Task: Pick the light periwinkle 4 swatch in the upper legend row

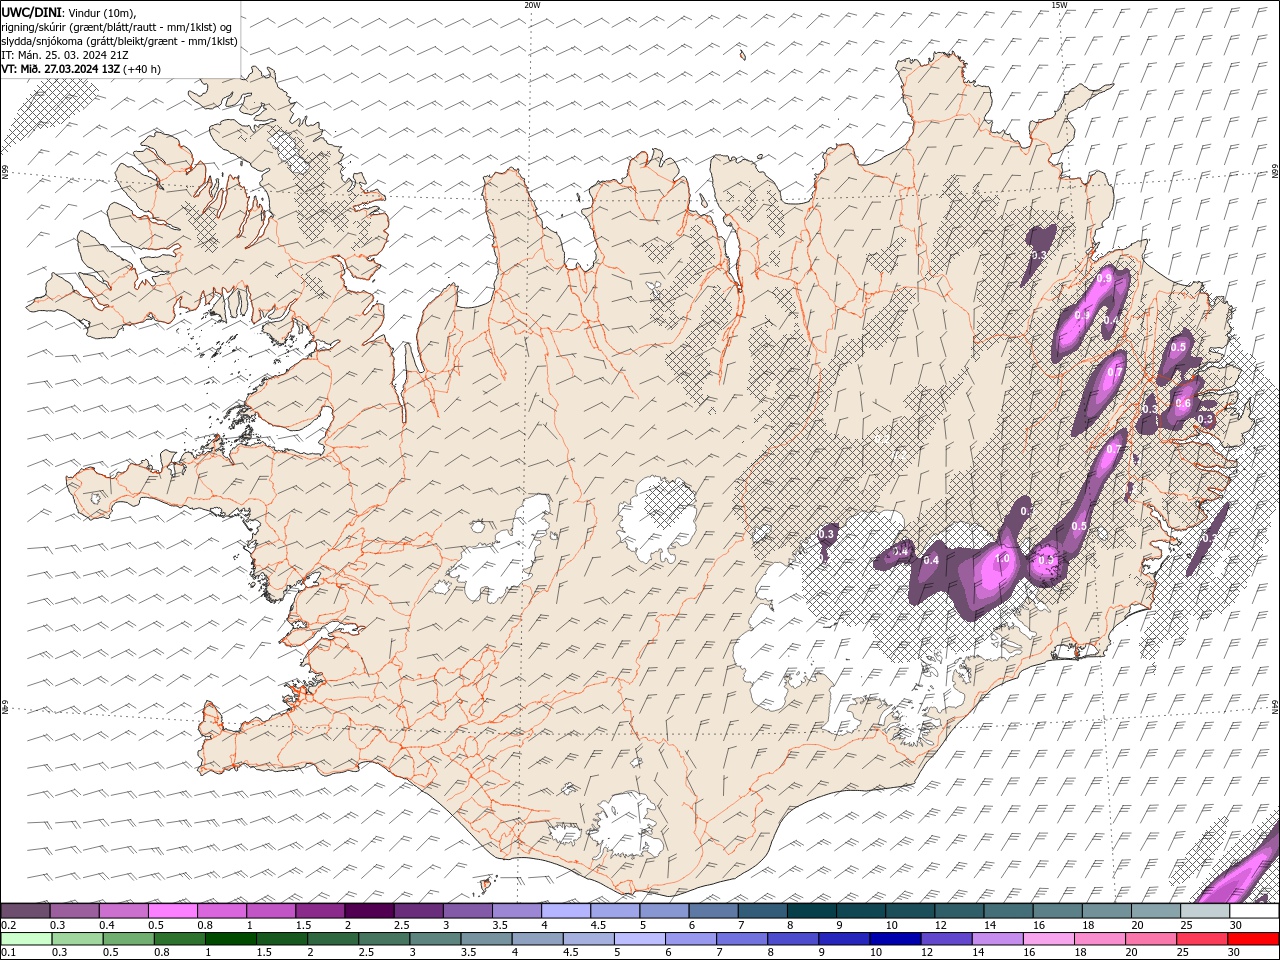Action: (564, 911)
